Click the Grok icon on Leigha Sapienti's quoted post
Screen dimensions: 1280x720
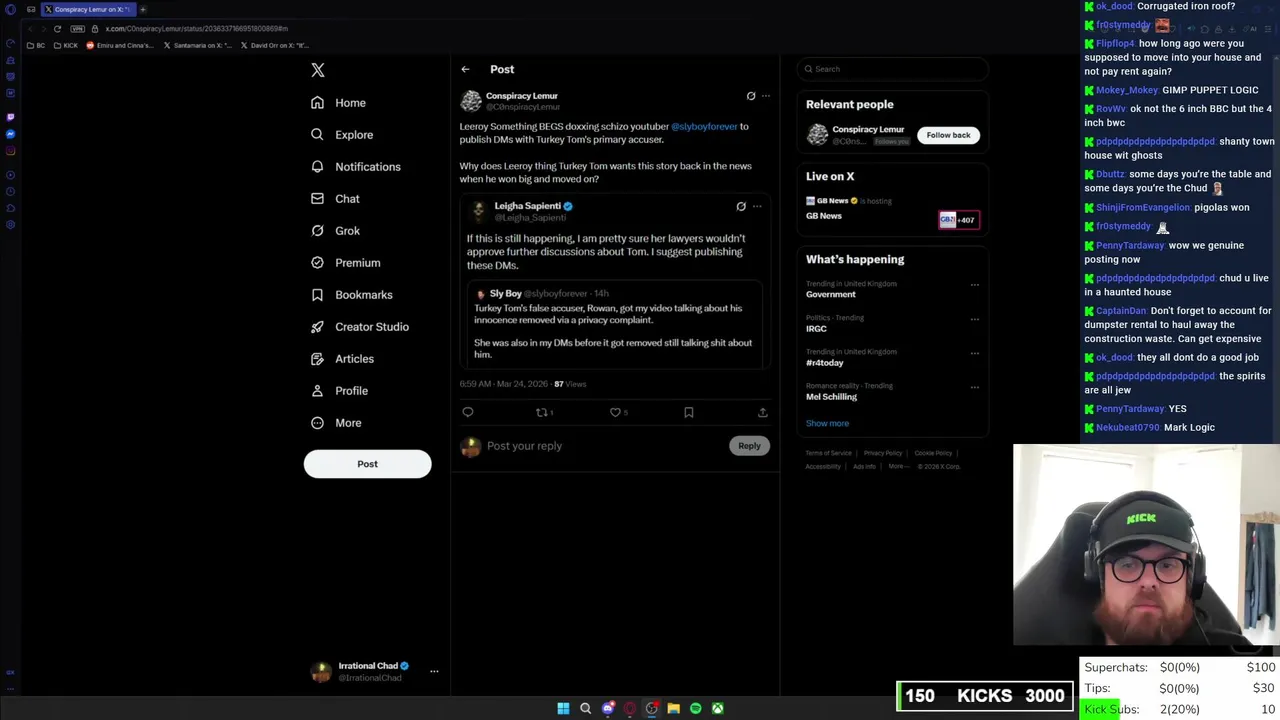[x=741, y=206]
